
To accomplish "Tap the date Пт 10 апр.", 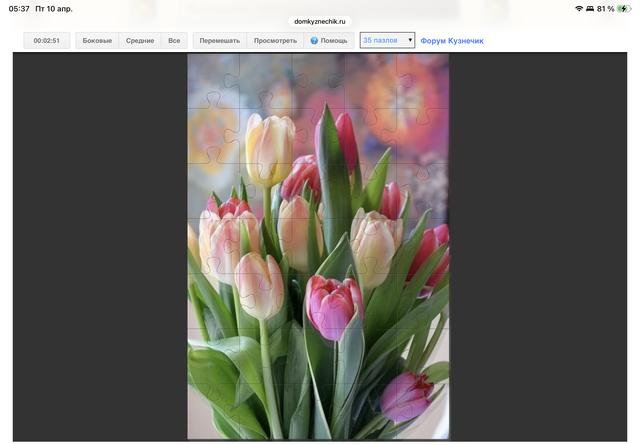I will [x=55, y=8].
